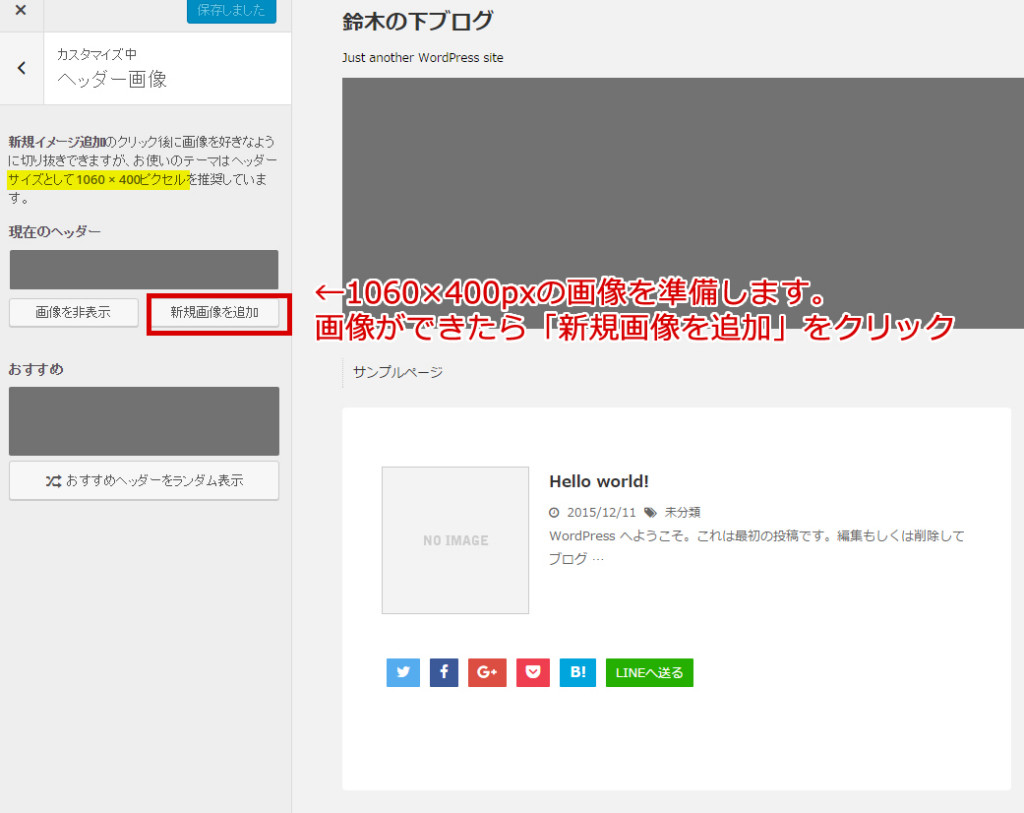Hide the current header image with 画像を非表示
Screen dimensions: 1024x813
coord(73,312)
